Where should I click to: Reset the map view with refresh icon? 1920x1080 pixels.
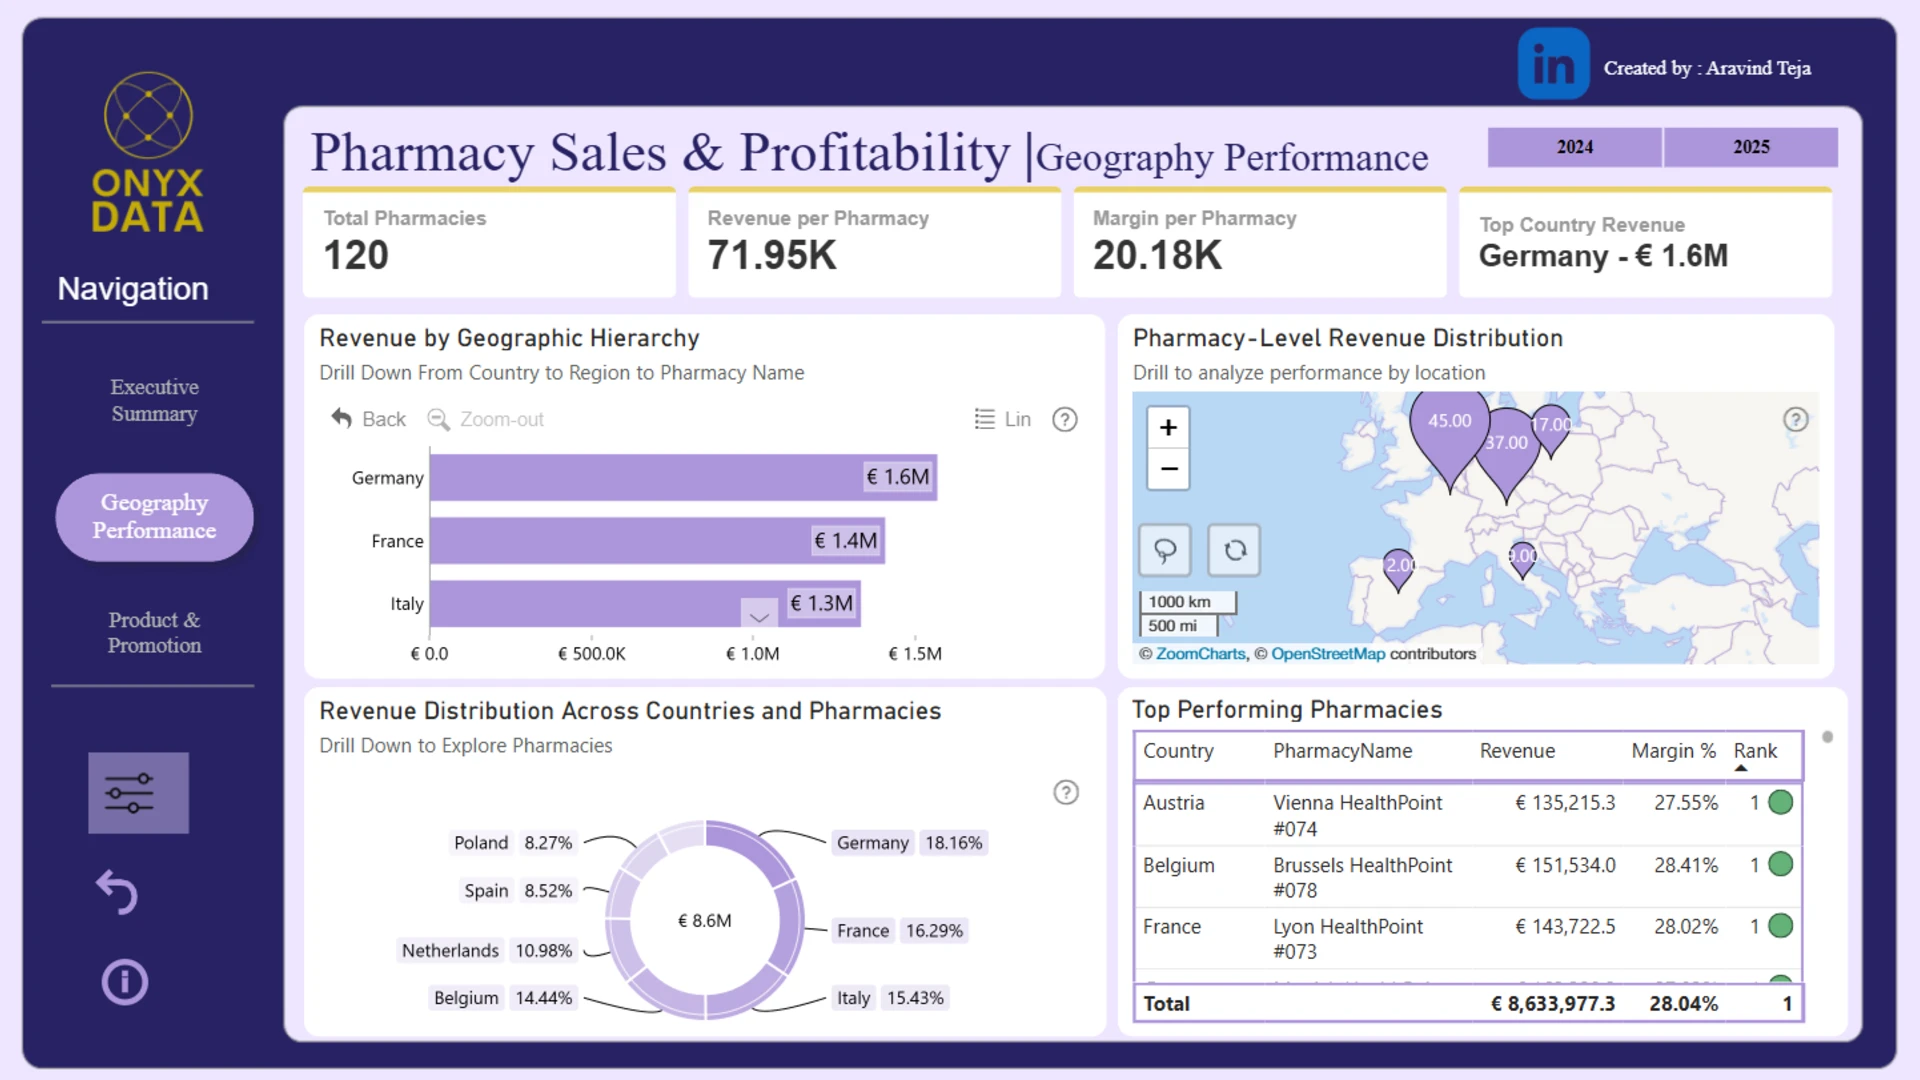(1234, 550)
